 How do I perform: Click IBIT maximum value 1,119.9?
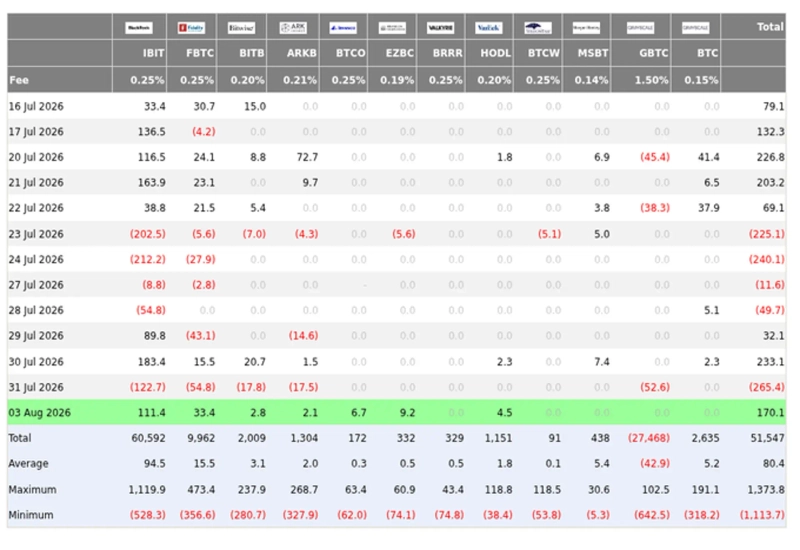(147, 490)
